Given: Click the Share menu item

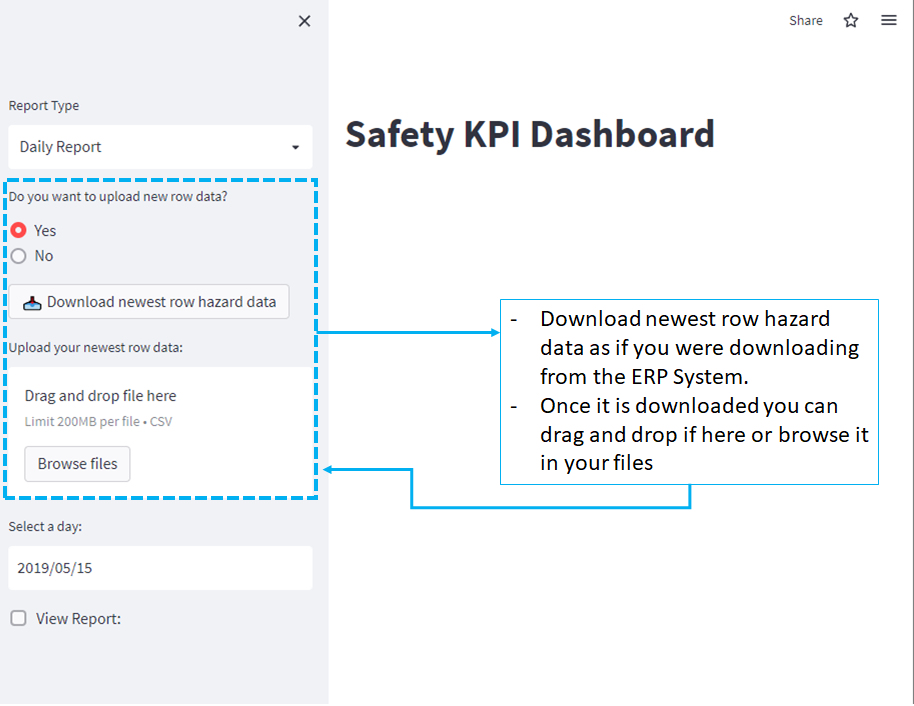Looking at the screenshot, I should click(x=805, y=20).
